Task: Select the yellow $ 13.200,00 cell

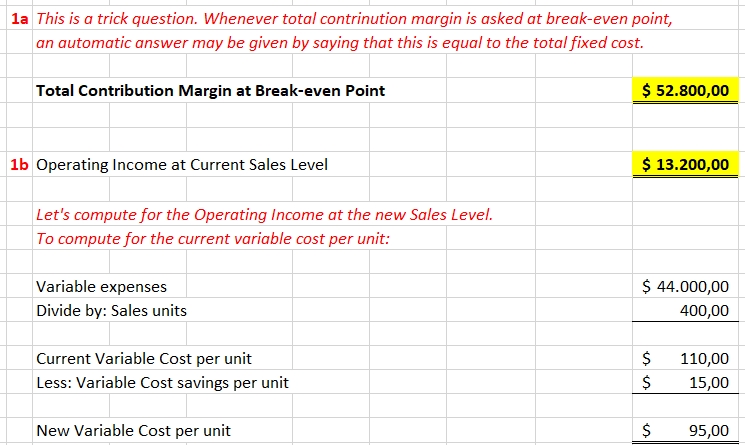Action: click(x=685, y=164)
